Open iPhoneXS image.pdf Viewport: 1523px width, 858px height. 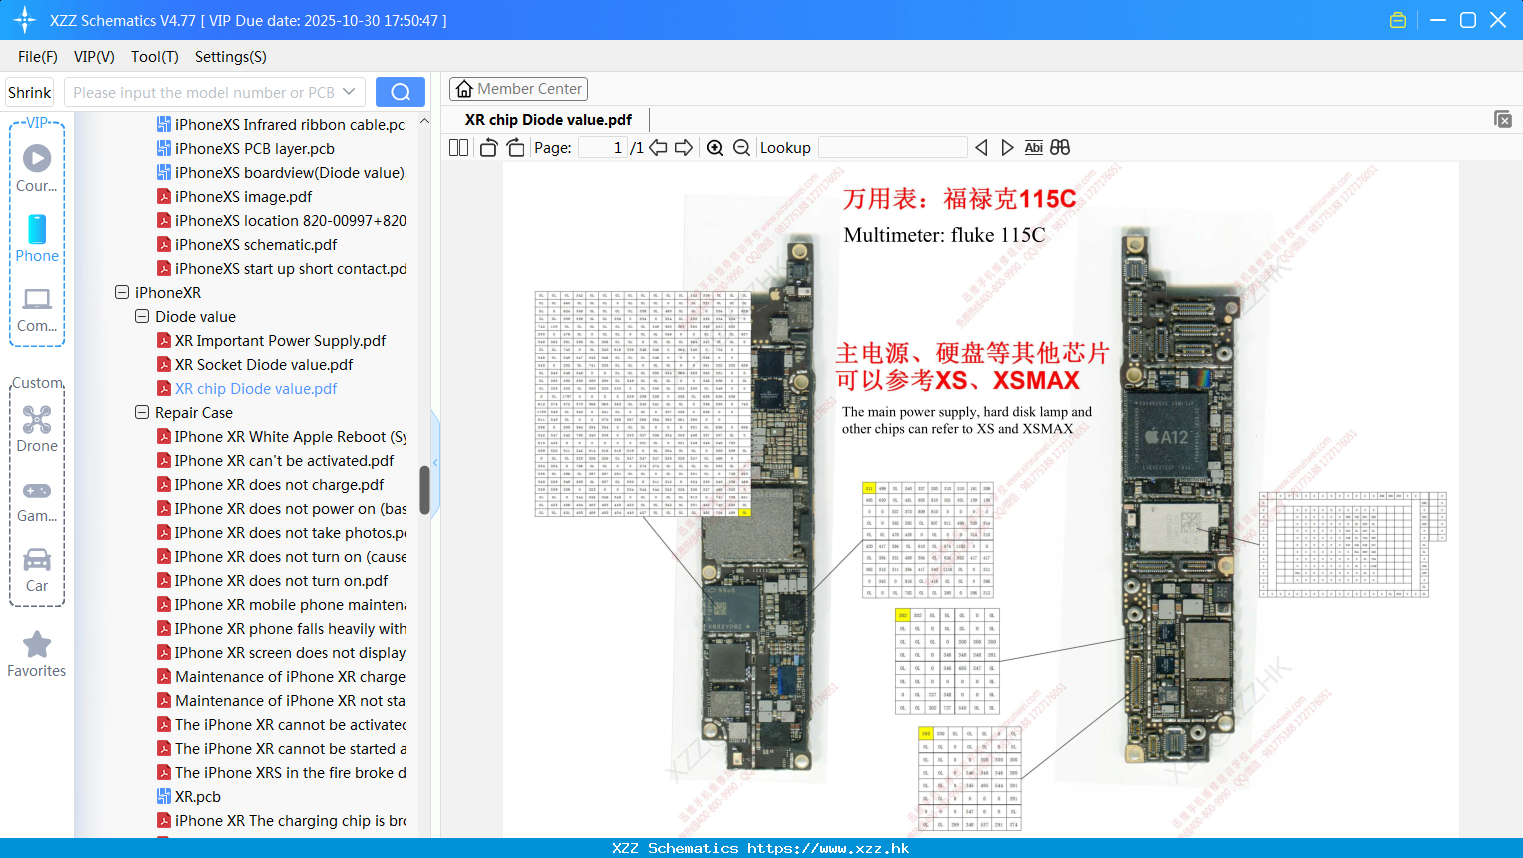243,196
